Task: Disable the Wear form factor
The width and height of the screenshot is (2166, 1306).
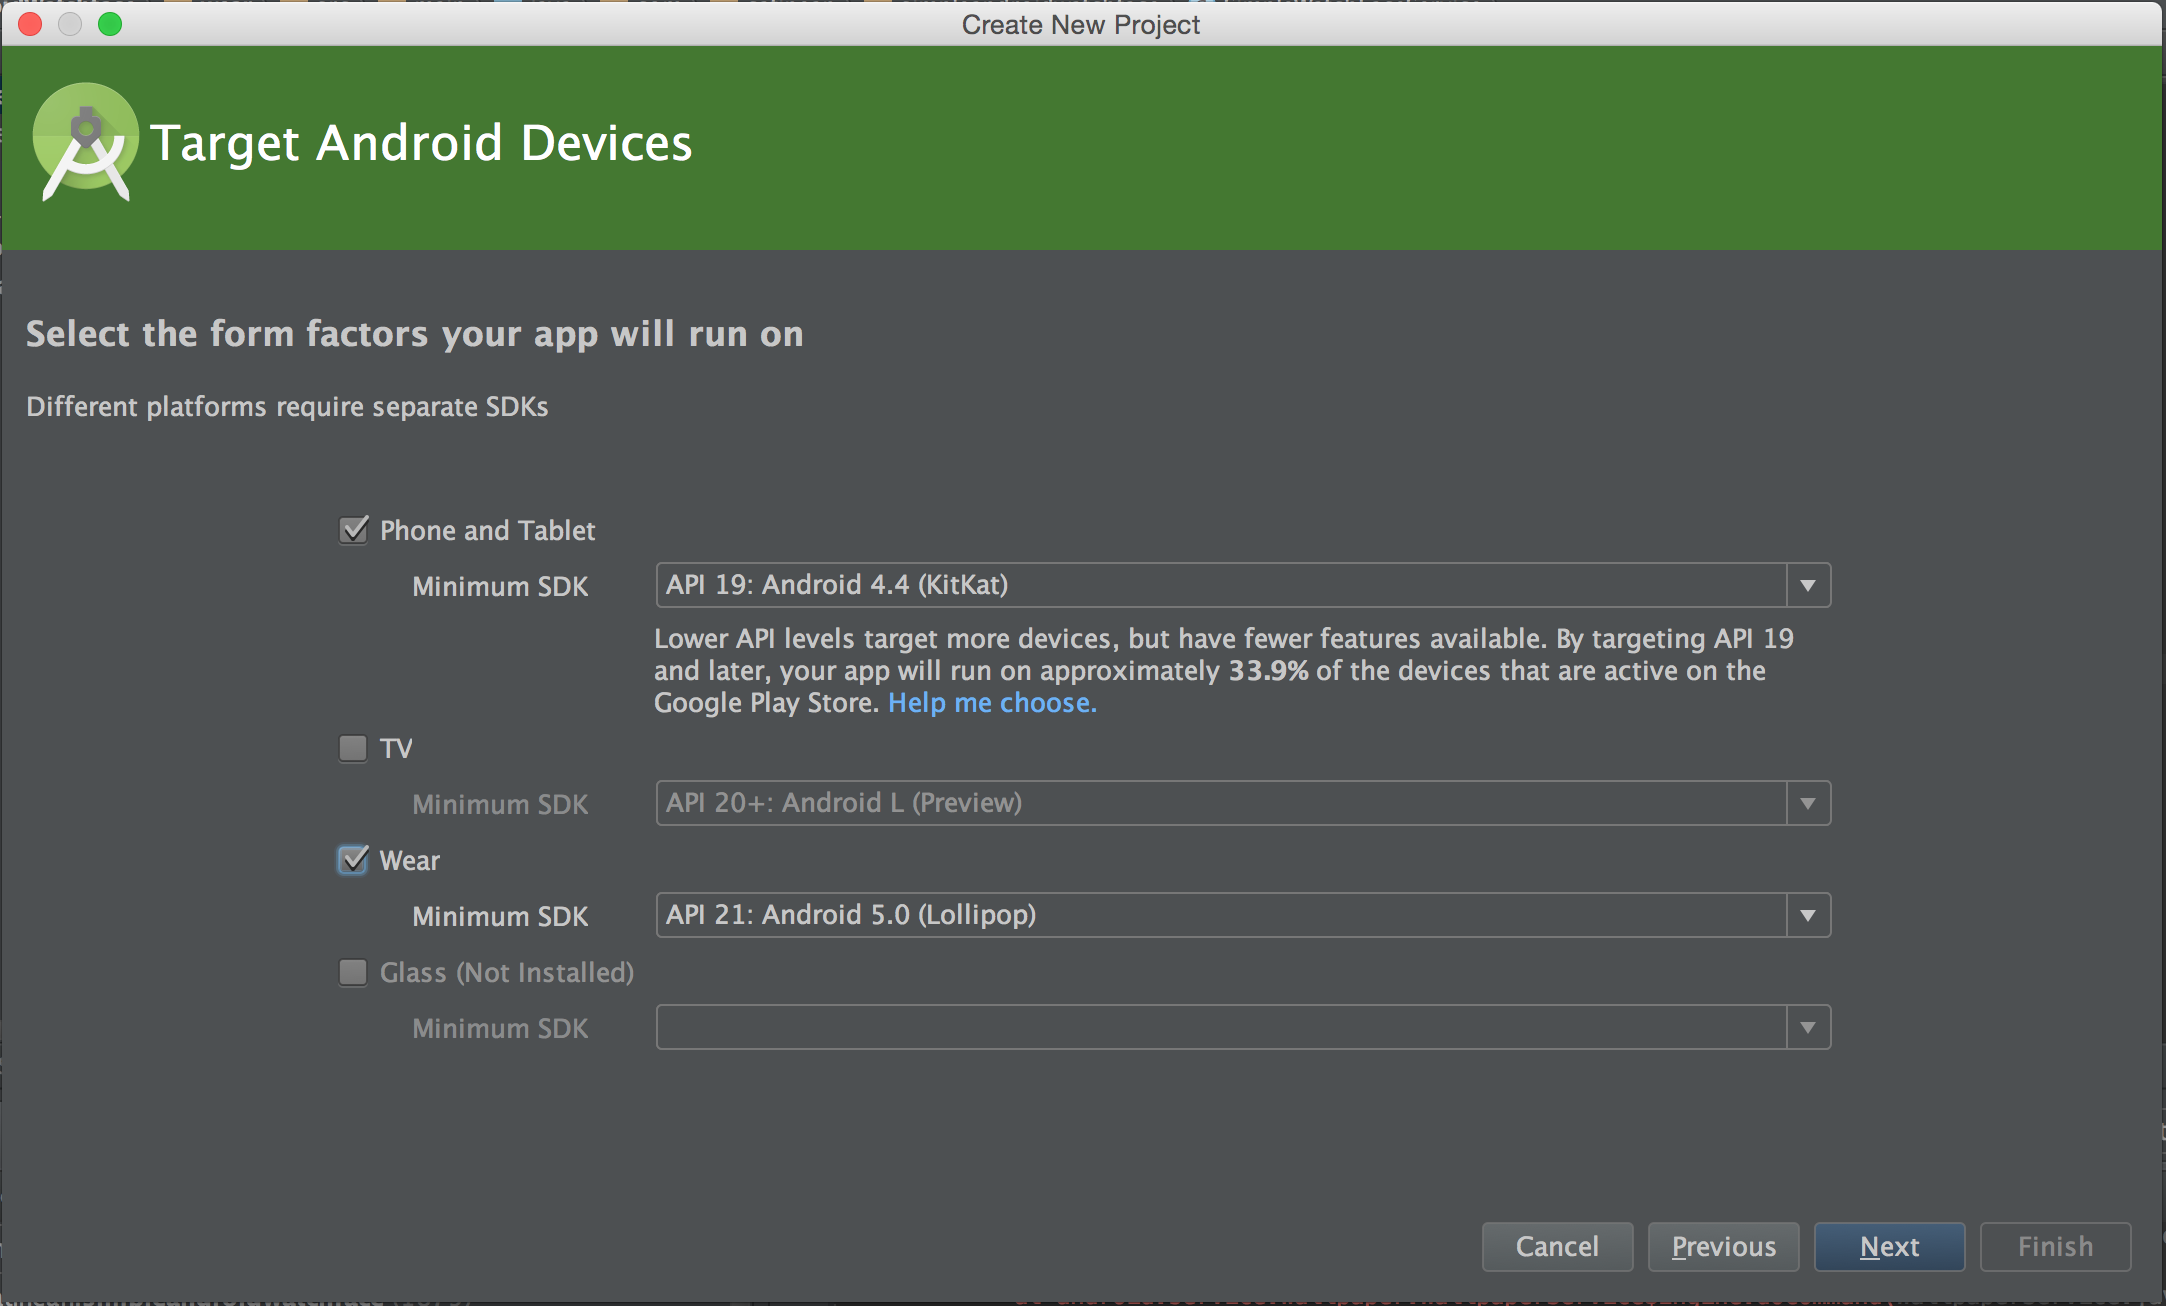Action: click(352, 860)
